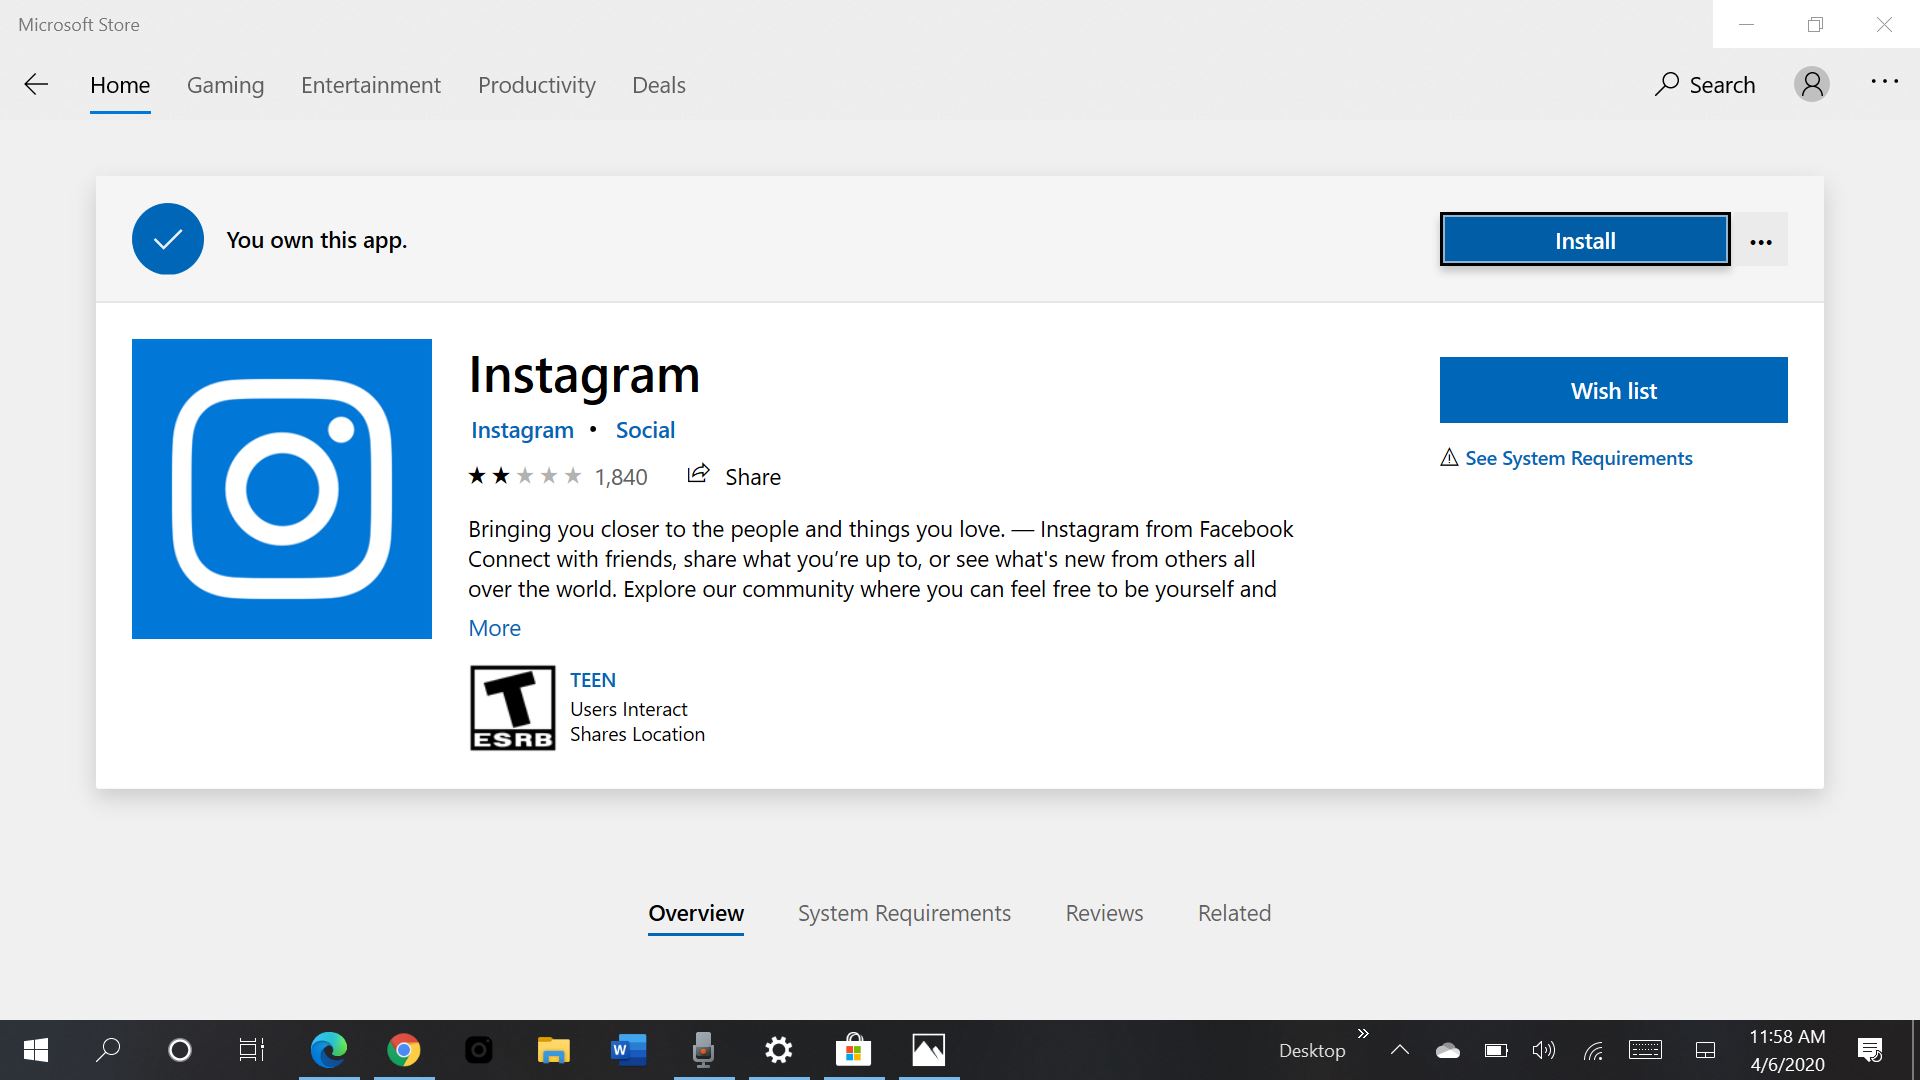Open the Social category link

[x=645, y=430]
